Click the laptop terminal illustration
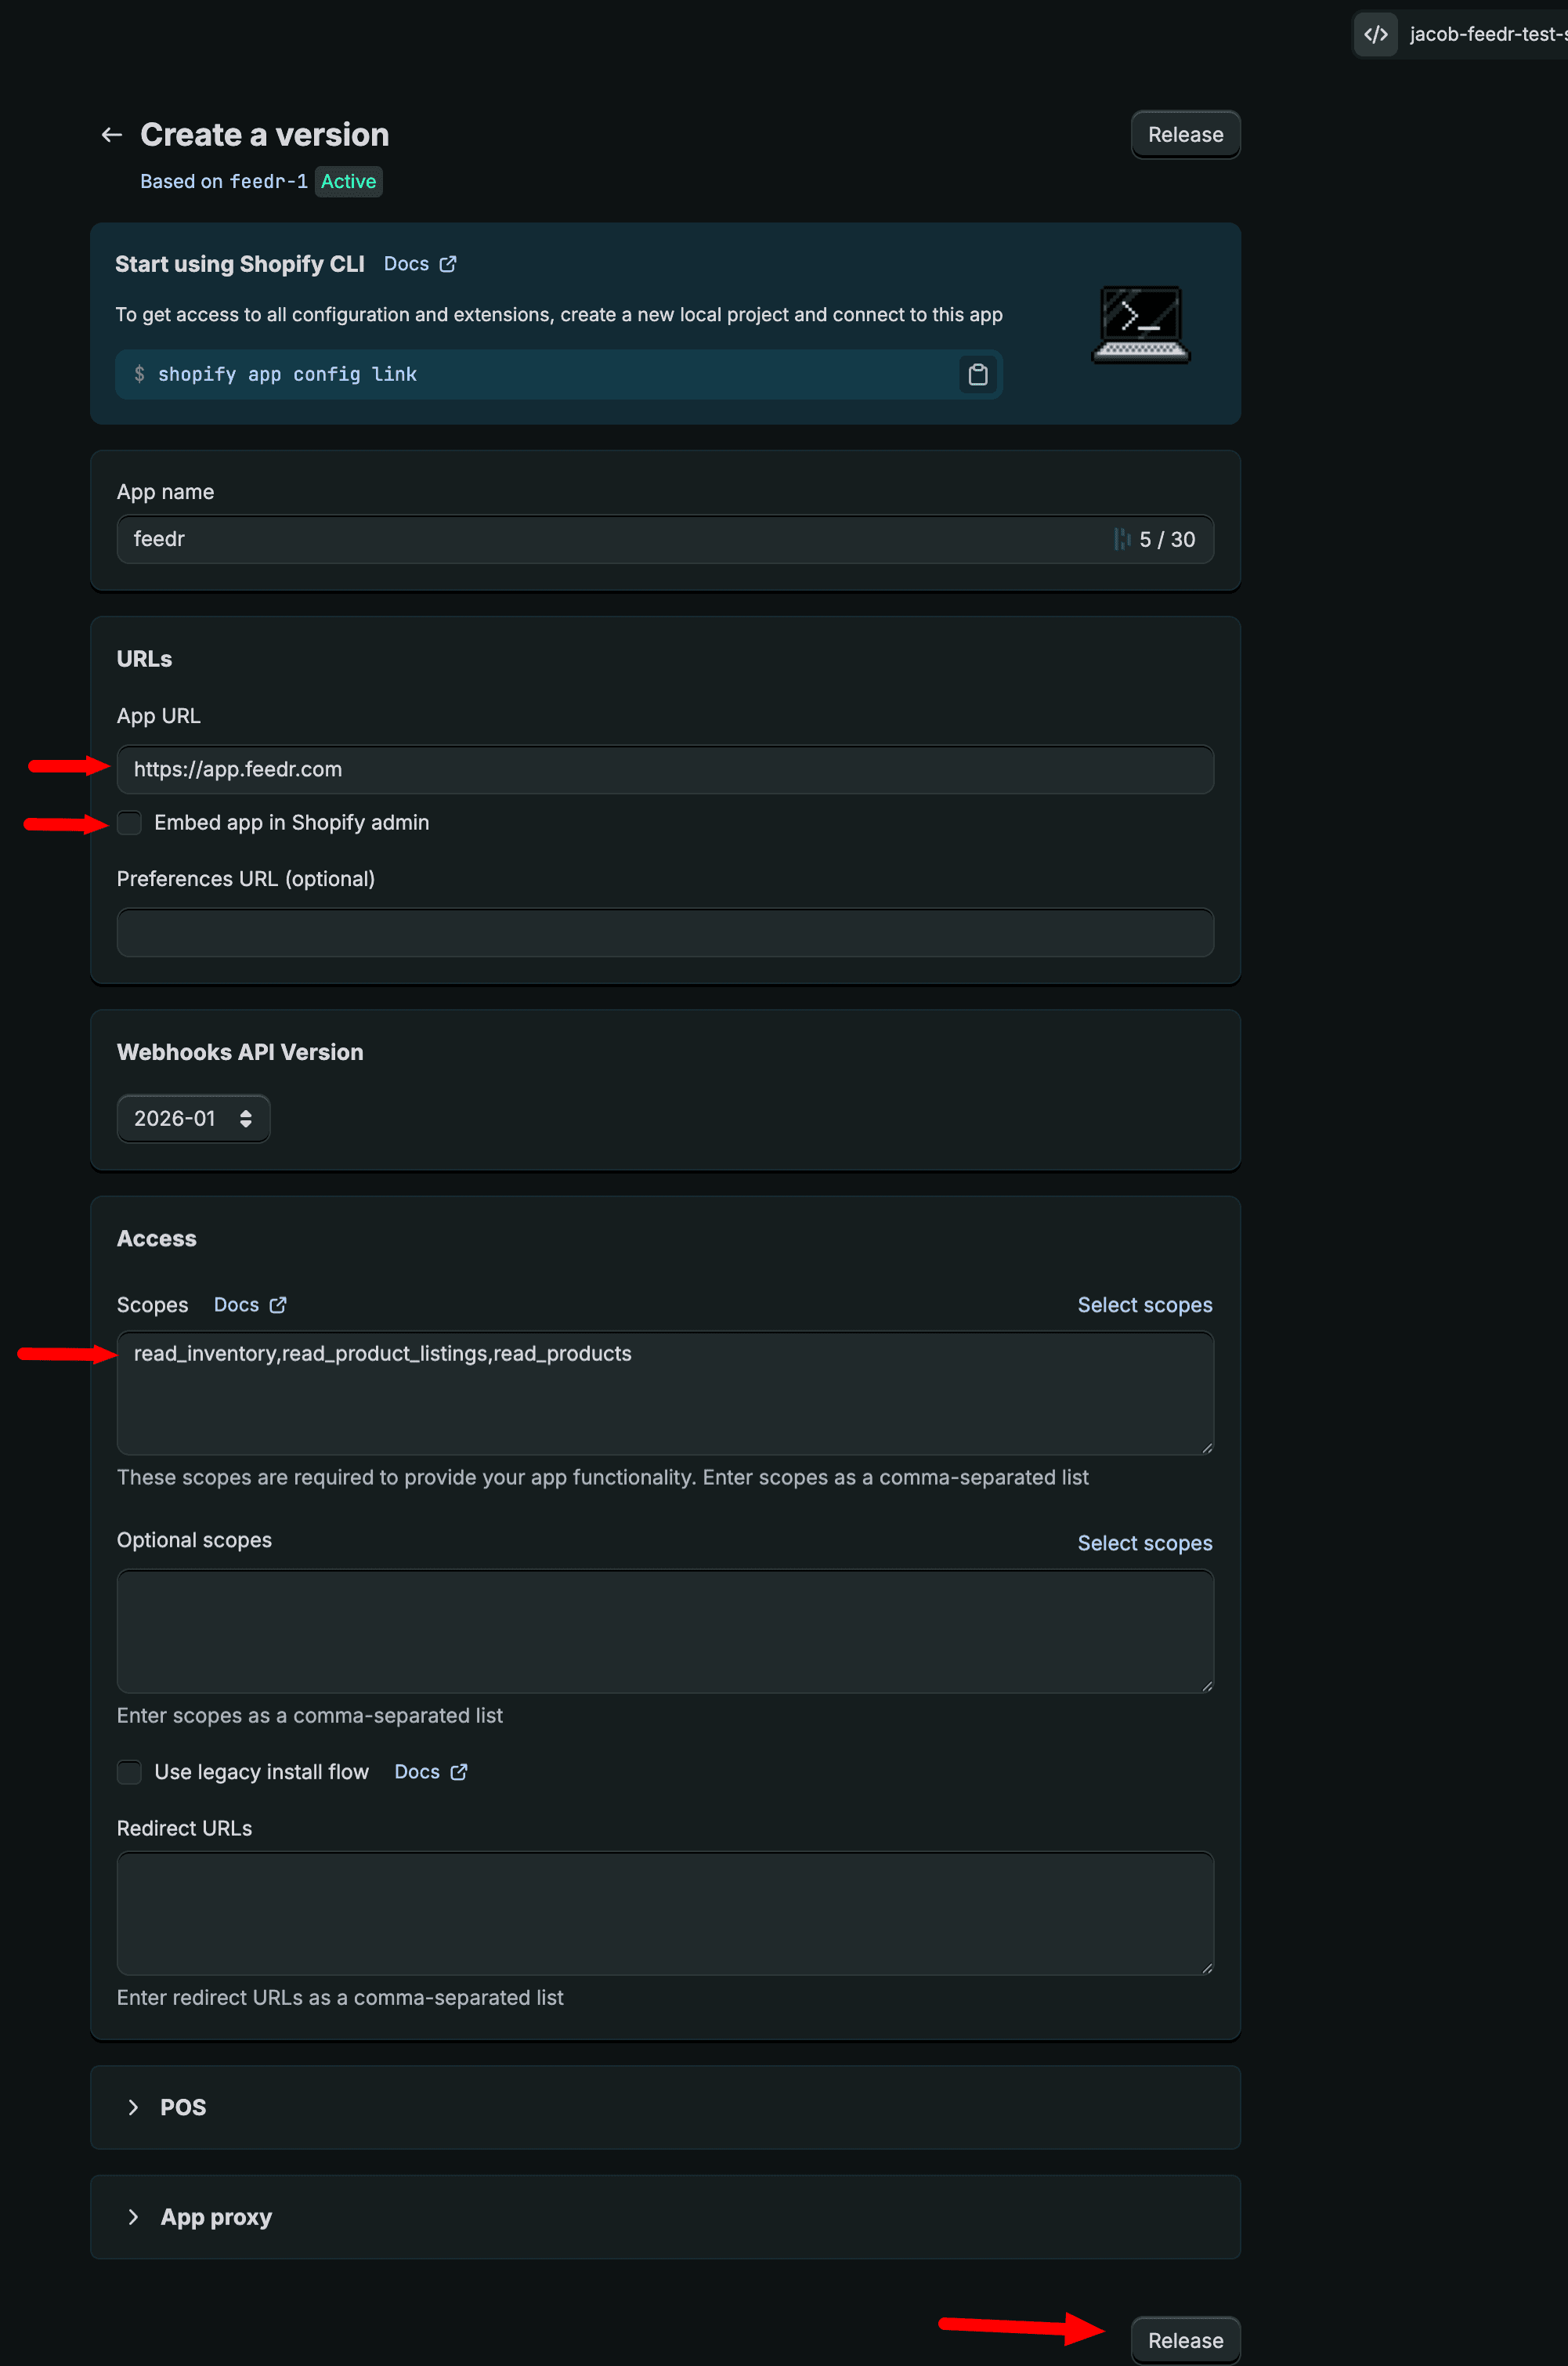This screenshot has height=2366, width=1568. coord(1140,324)
